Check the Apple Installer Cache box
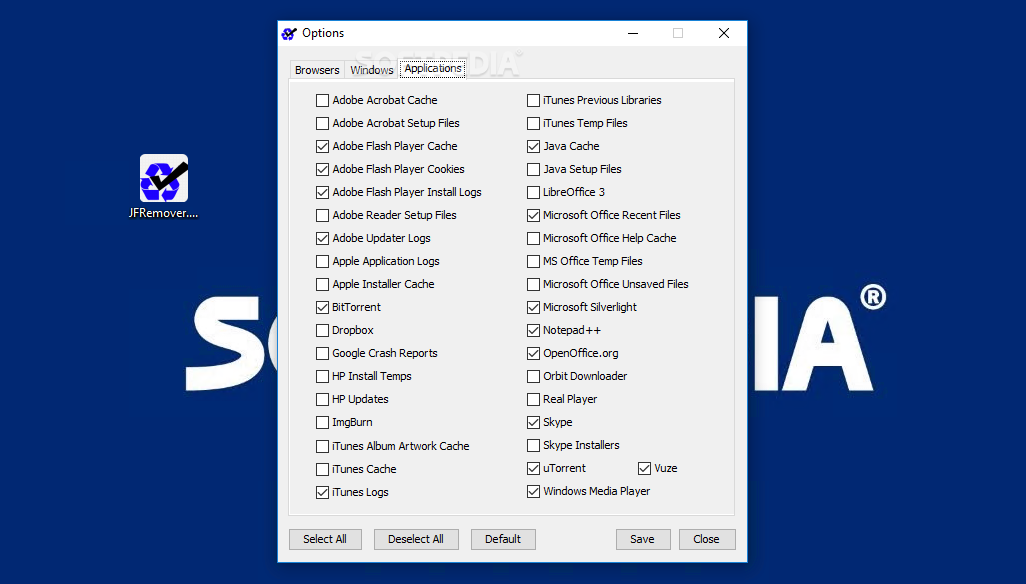 click(x=323, y=284)
